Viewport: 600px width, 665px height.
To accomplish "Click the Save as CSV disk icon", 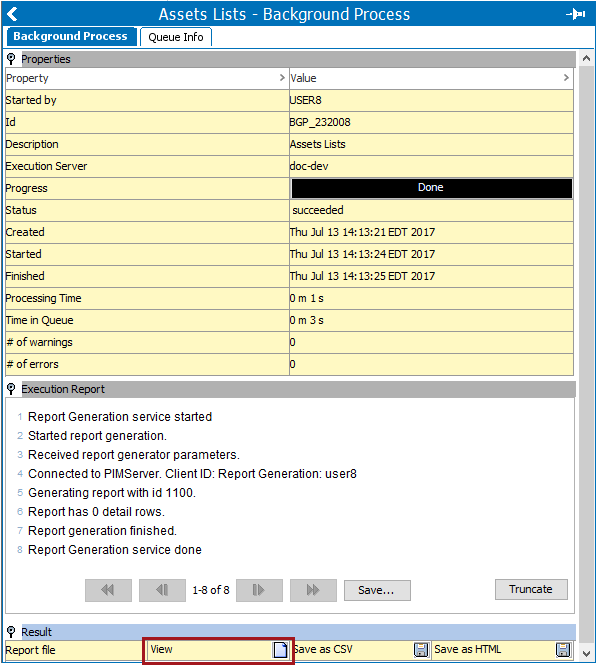I will point(421,650).
